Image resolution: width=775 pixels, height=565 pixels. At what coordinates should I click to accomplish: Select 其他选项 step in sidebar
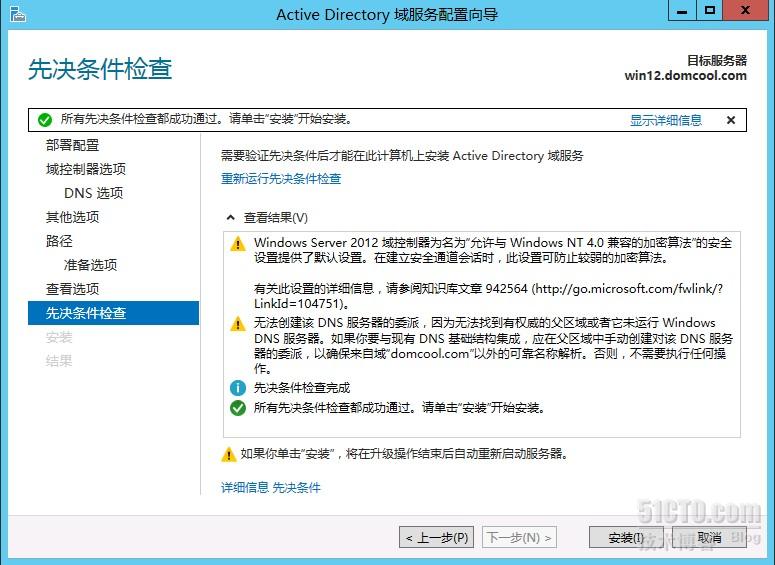[x=73, y=217]
